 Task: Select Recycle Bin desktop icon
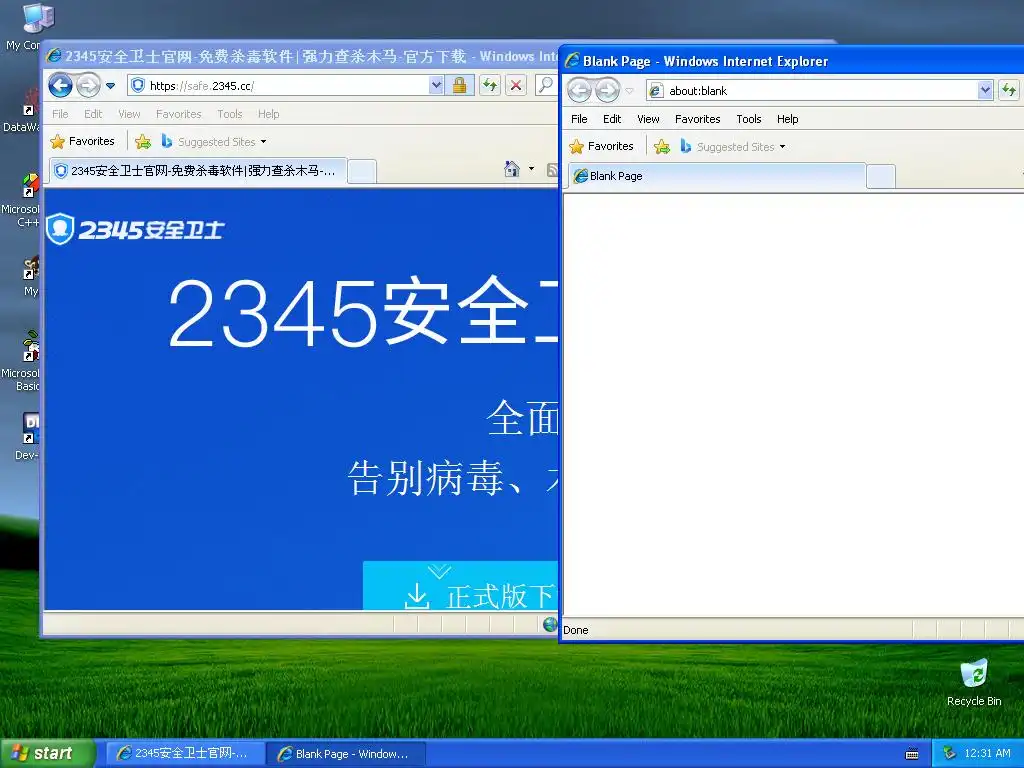974,683
